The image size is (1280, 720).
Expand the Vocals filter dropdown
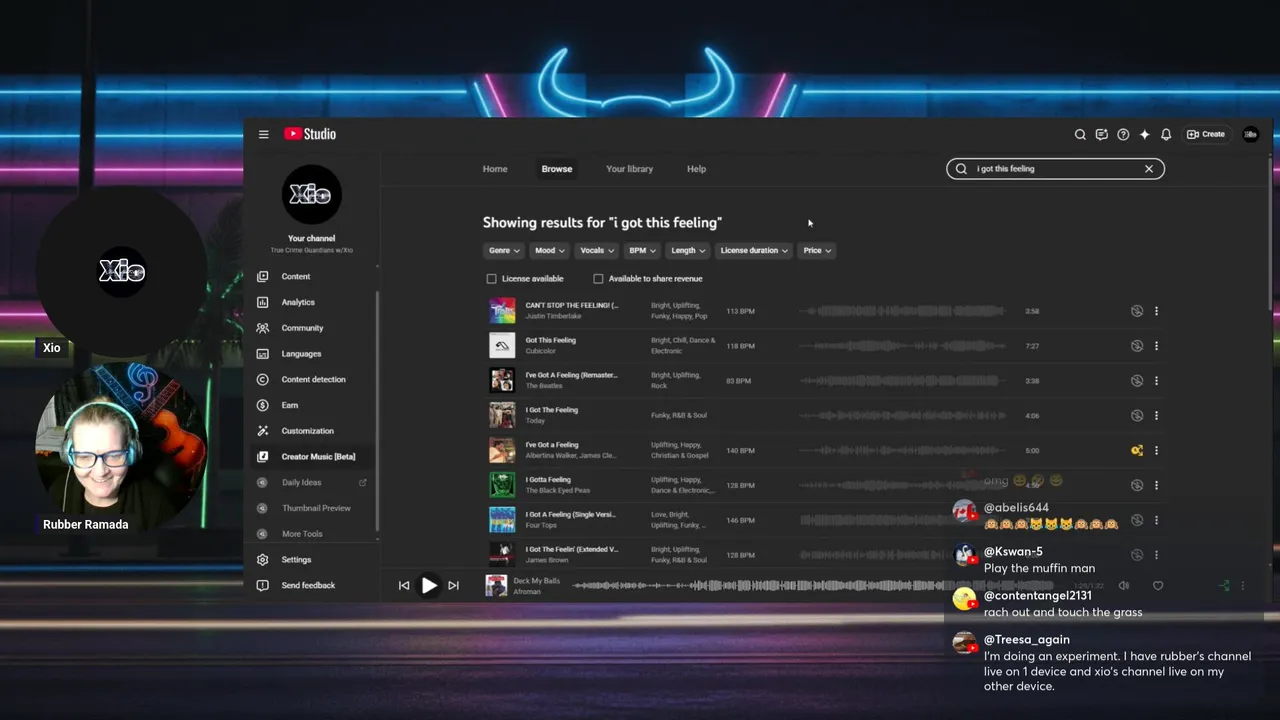[x=597, y=251]
